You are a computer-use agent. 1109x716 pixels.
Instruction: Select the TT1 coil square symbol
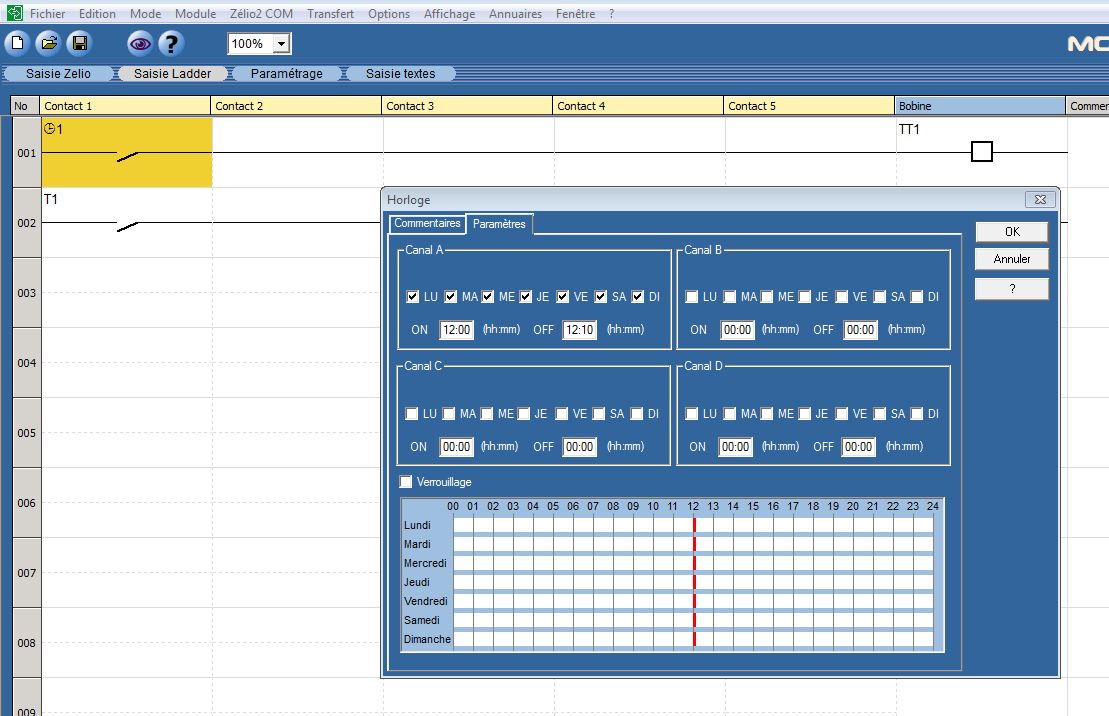tap(982, 152)
